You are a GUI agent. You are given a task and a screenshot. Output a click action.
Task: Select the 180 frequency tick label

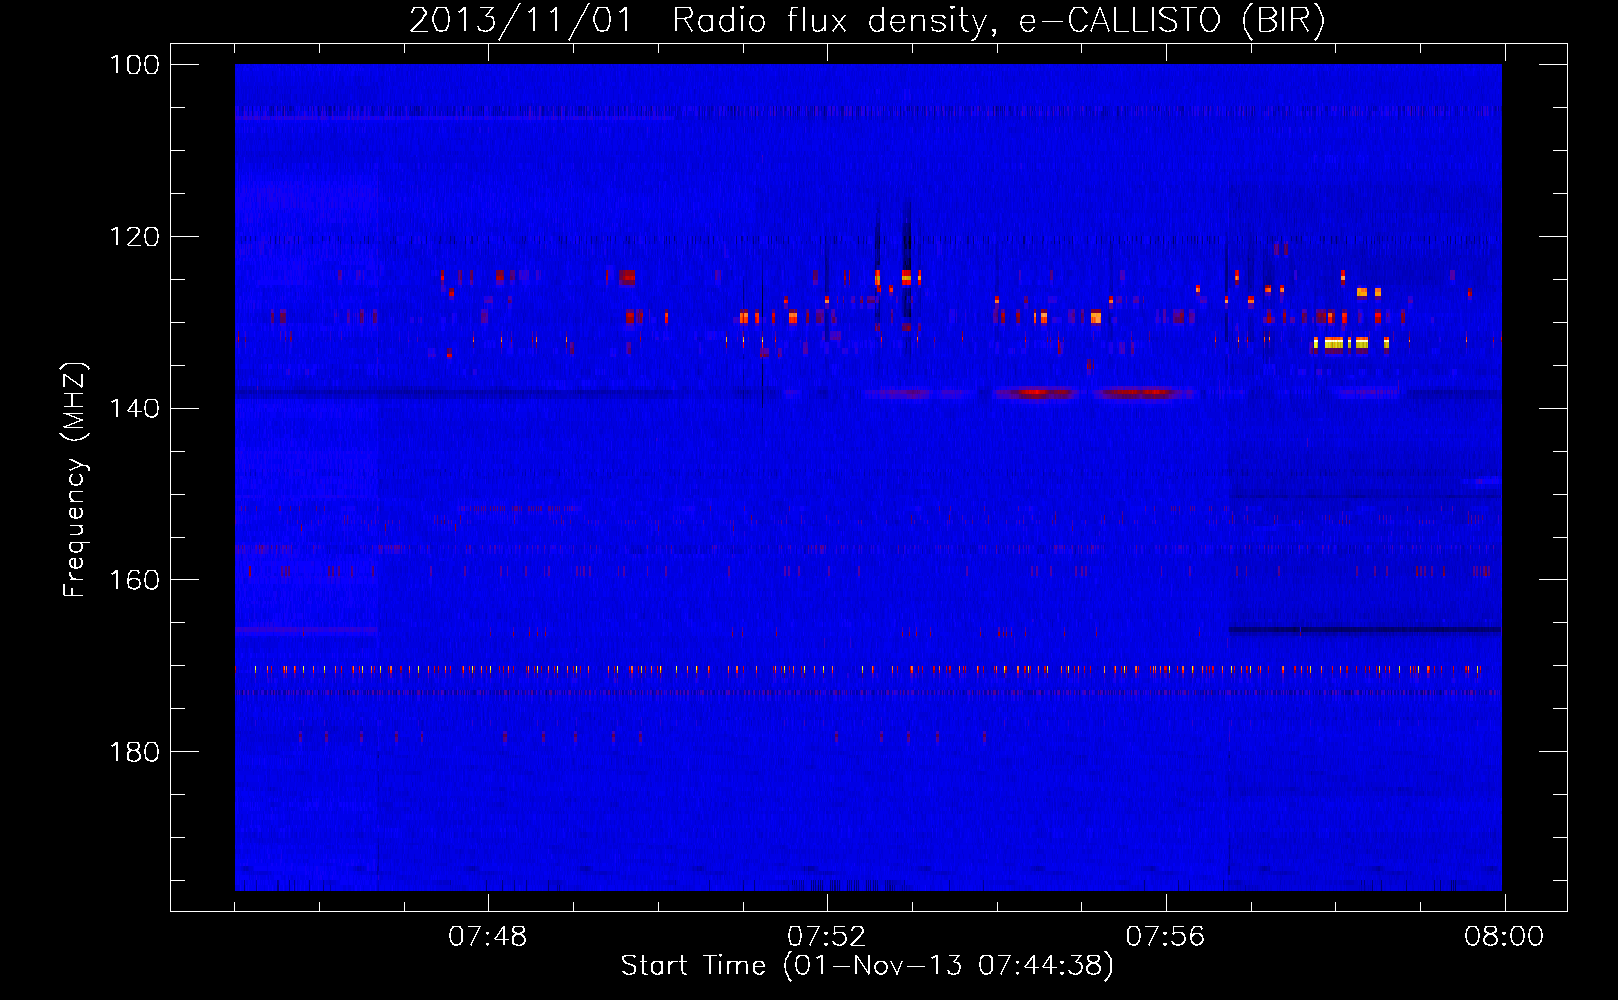point(135,752)
